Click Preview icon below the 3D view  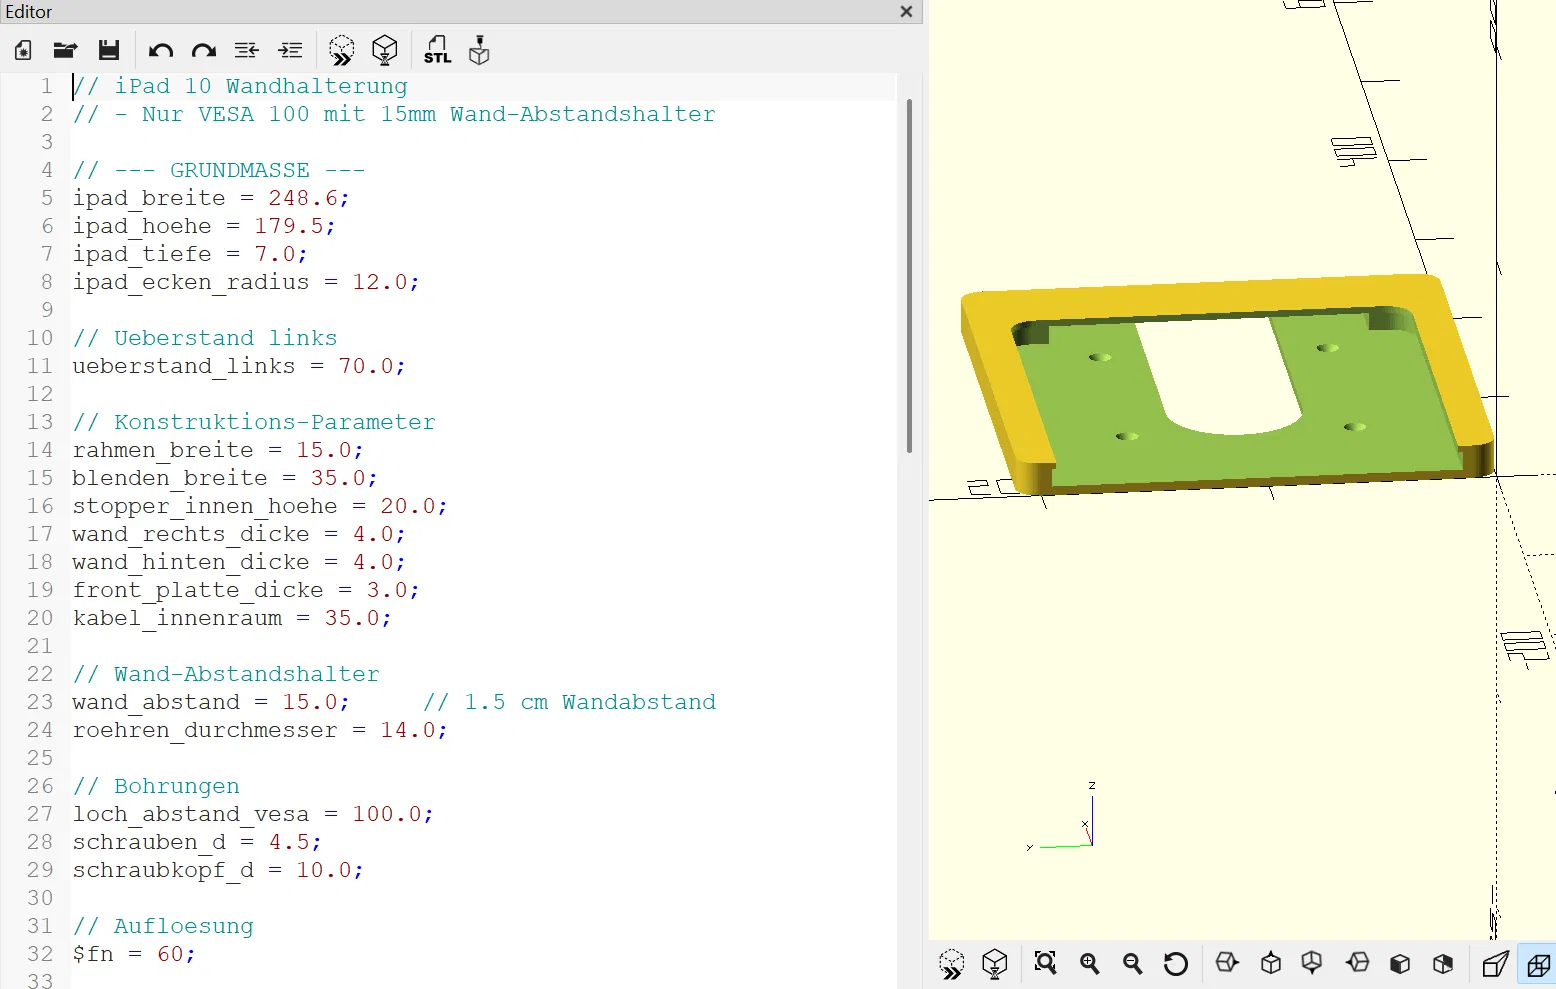pyautogui.click(x=952, y=964)
